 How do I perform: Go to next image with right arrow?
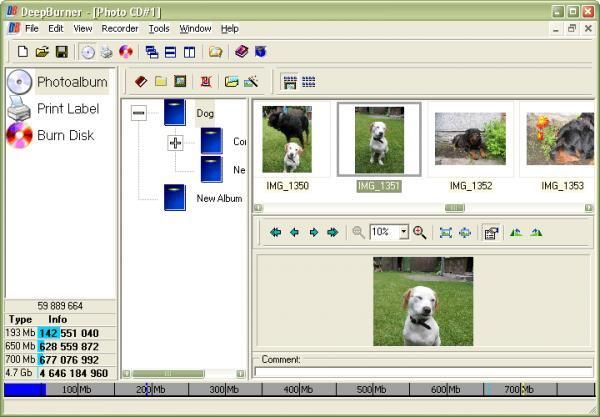313,232
